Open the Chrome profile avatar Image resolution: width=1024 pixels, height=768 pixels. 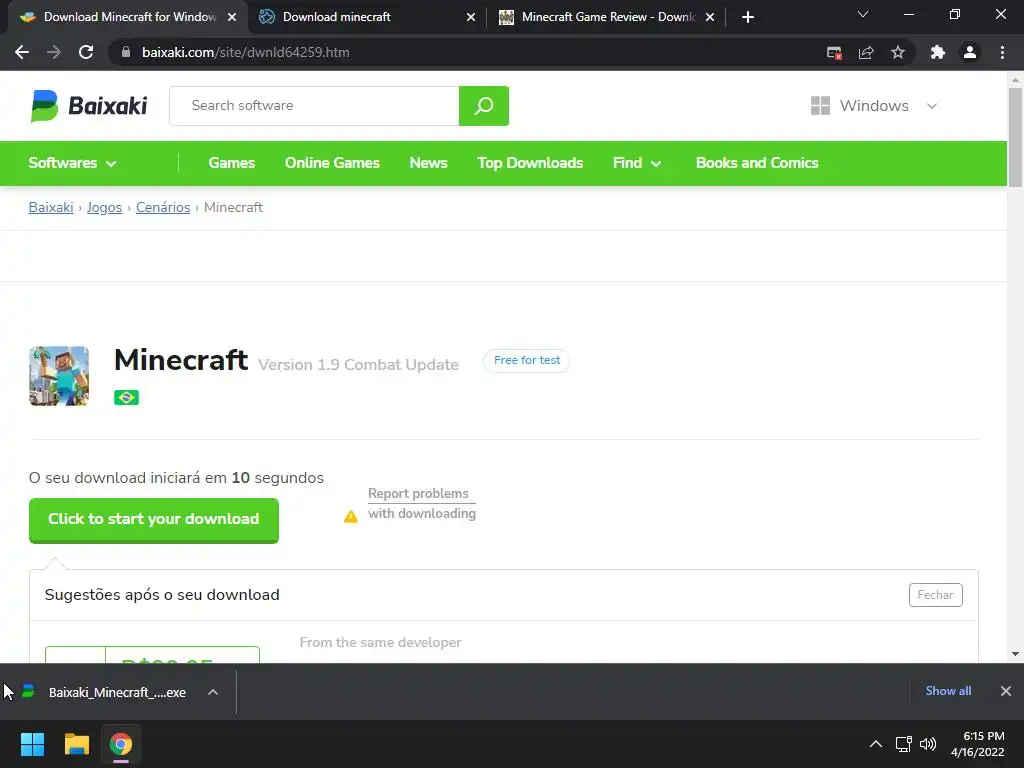[x=970, y=52]
